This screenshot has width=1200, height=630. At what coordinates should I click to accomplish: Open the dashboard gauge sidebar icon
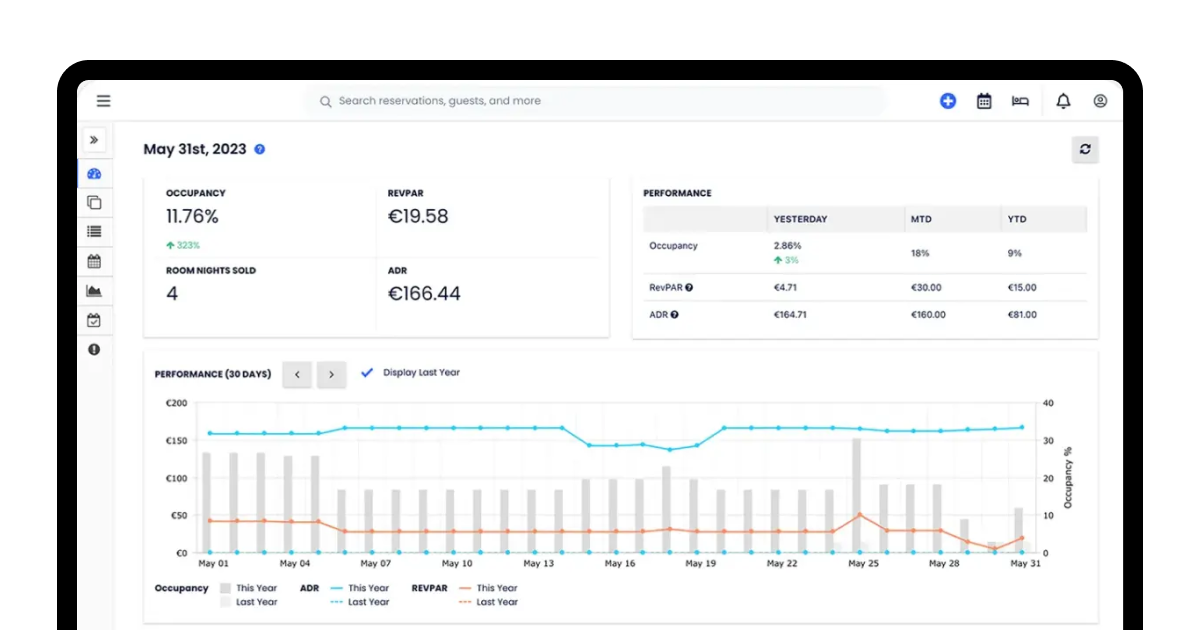[x=94, y=173]
